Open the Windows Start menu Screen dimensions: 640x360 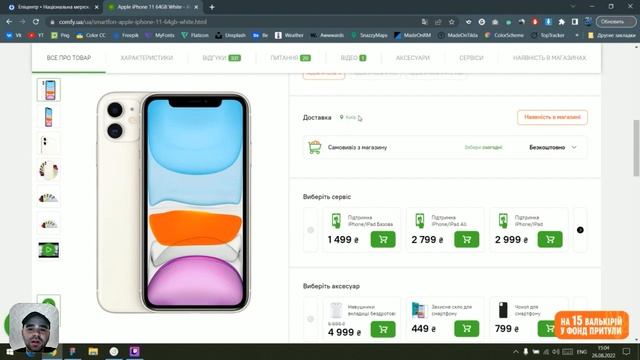coord(9,351)
